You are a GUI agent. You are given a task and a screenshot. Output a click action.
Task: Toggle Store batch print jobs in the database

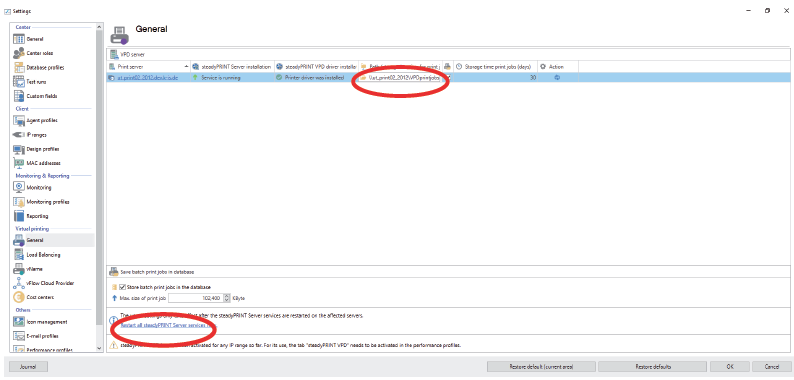tap(122, 287)
